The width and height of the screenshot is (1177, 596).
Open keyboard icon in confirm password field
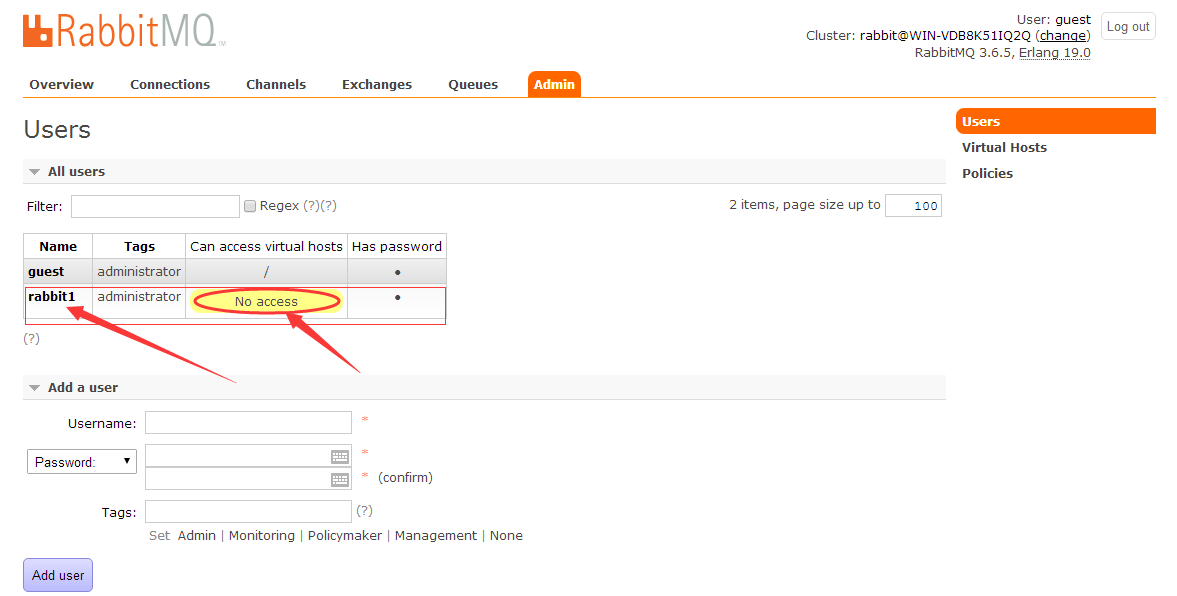pyautogui.click(x=340, y=479)
